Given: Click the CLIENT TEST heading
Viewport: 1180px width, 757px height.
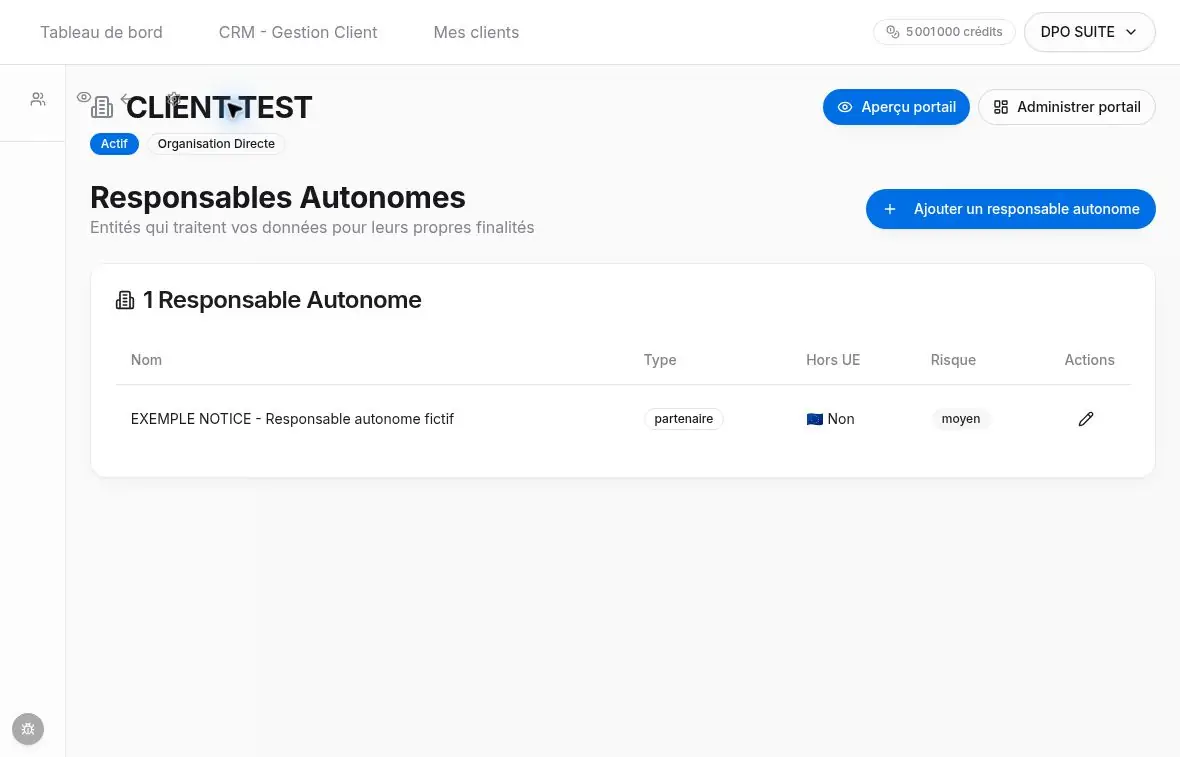Looking at the screenshot, I should [218, 108].
